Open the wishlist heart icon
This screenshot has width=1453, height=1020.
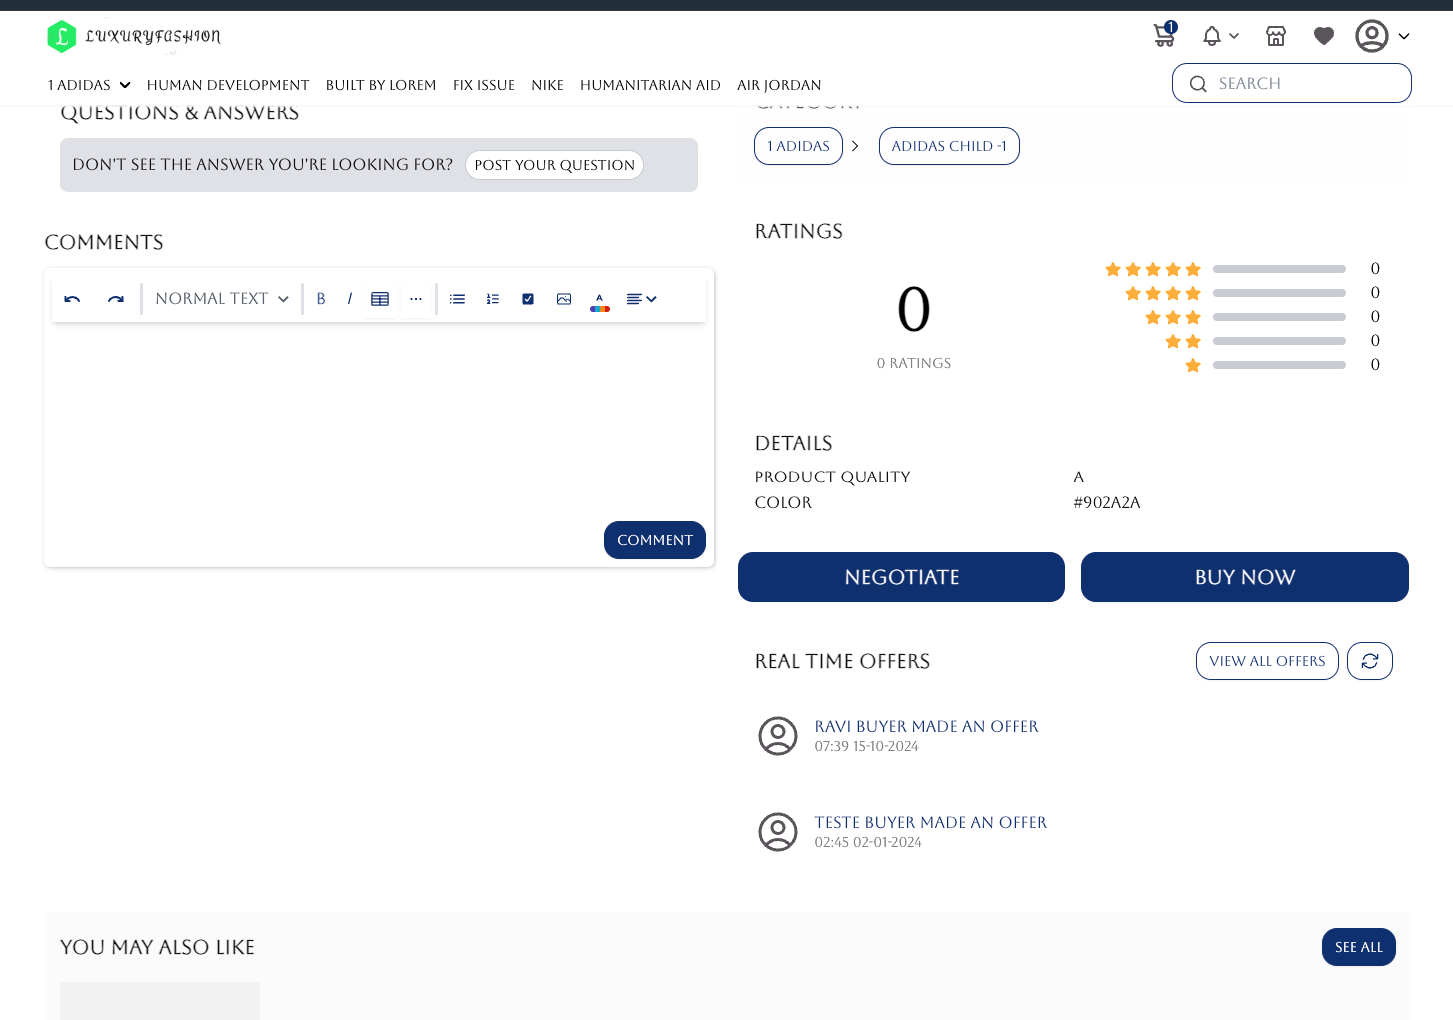point(1324,36)
